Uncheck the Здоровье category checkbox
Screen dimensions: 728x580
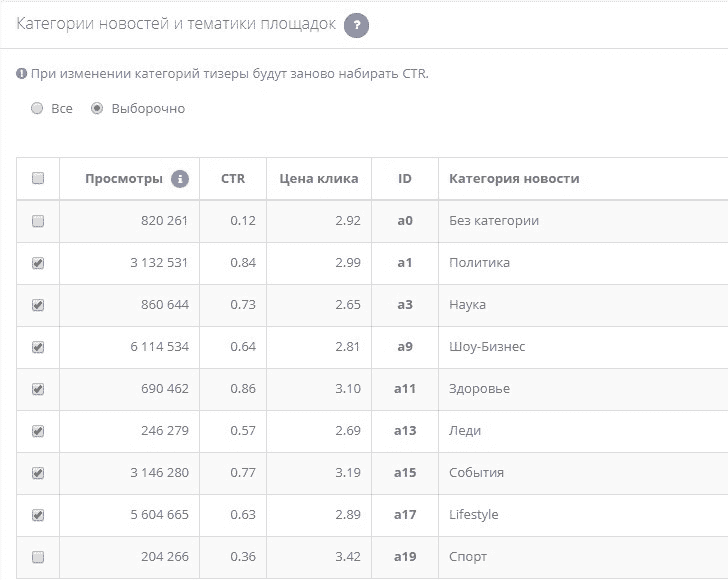tap(38, 389)
